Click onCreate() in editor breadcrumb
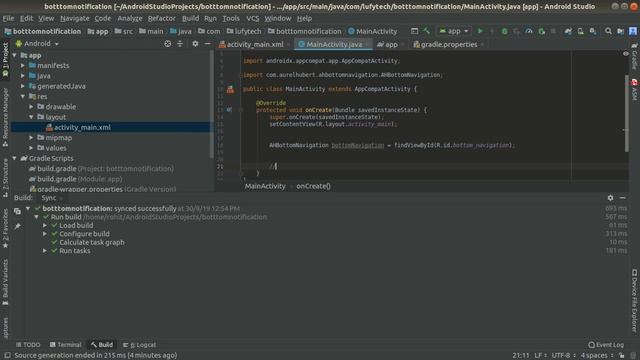Image resolution: width=640 pixels, height=360 pixels. point(313,186)
